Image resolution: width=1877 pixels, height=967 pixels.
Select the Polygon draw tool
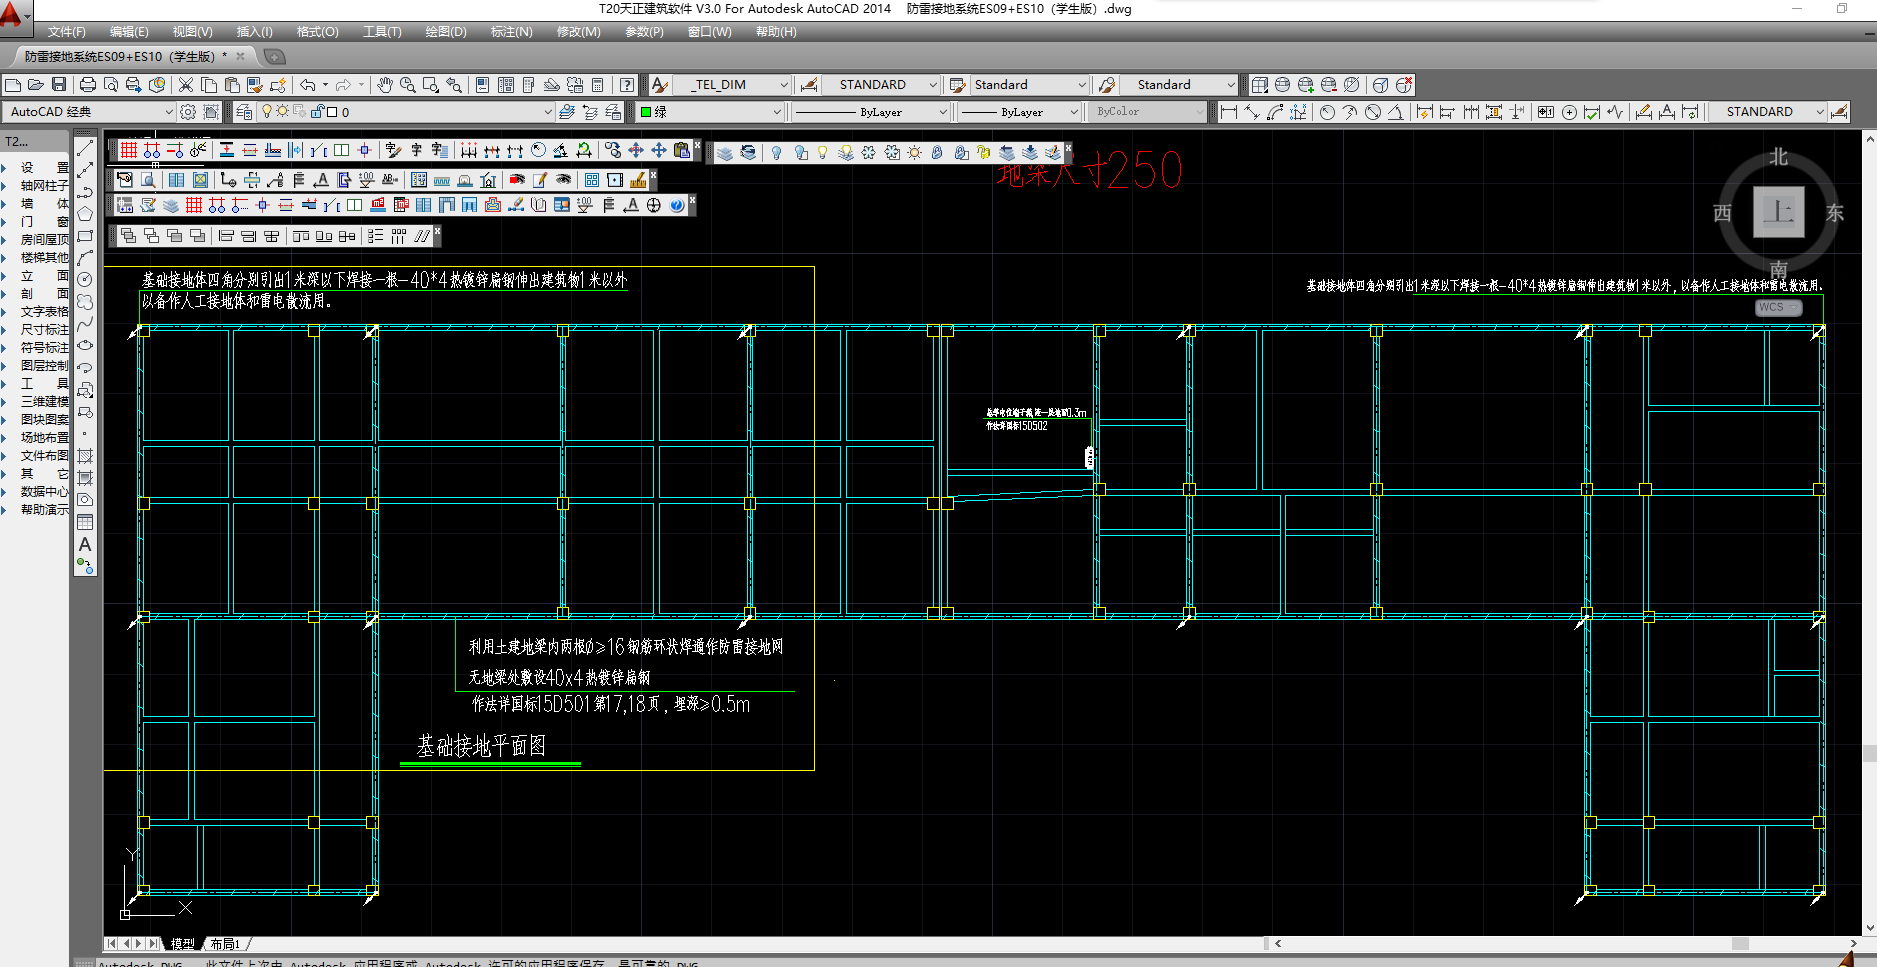point(85,213)
